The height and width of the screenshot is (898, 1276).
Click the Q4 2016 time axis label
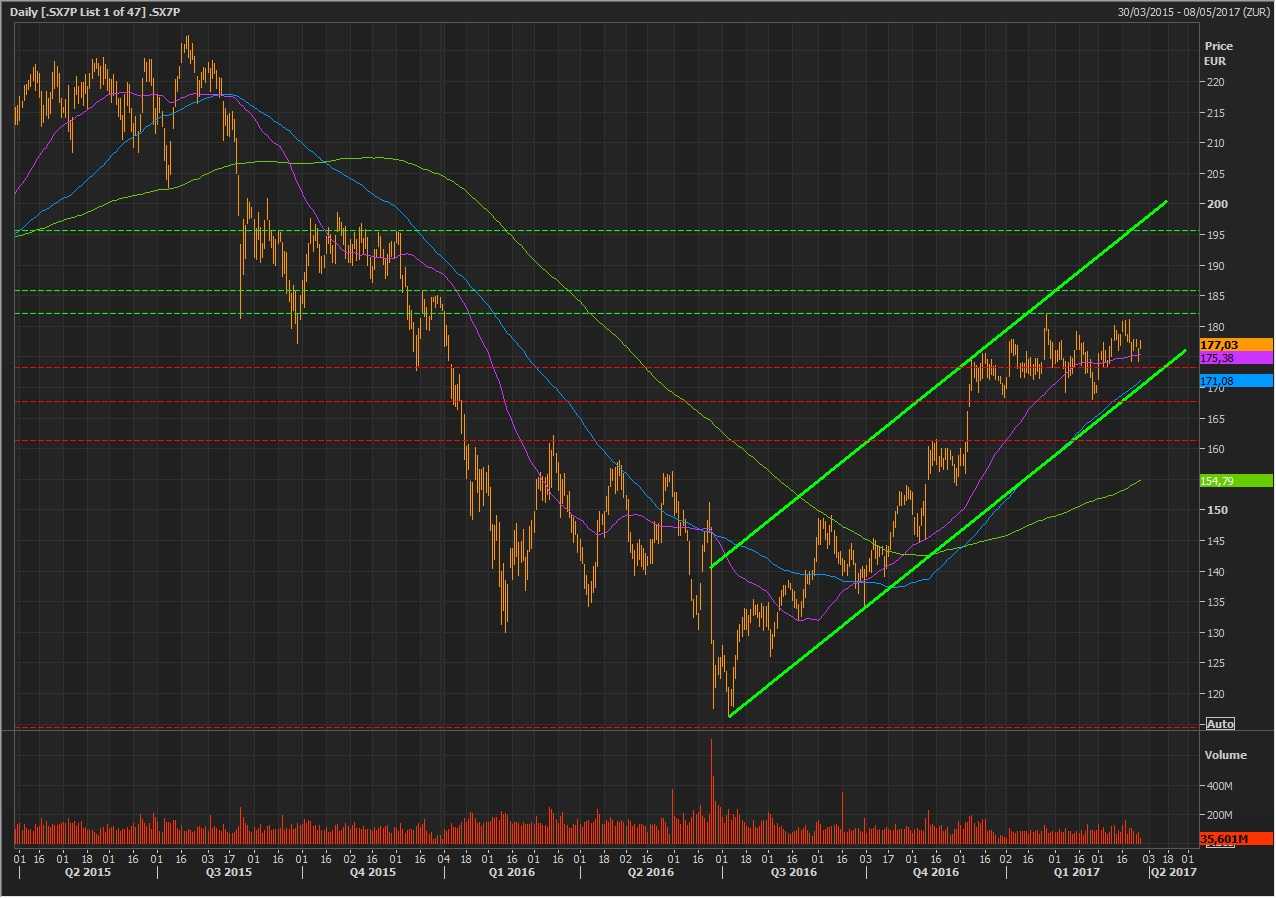934,873
